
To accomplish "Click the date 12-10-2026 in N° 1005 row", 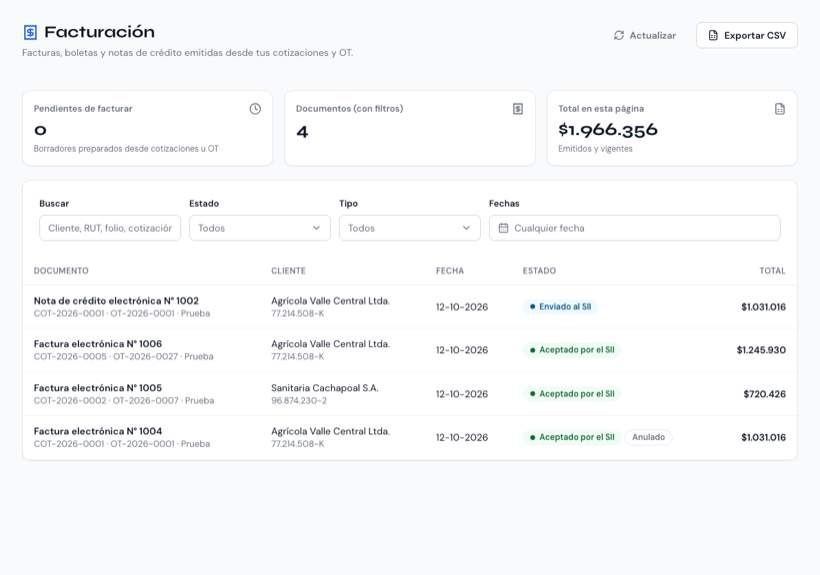I will pos(462,394).
